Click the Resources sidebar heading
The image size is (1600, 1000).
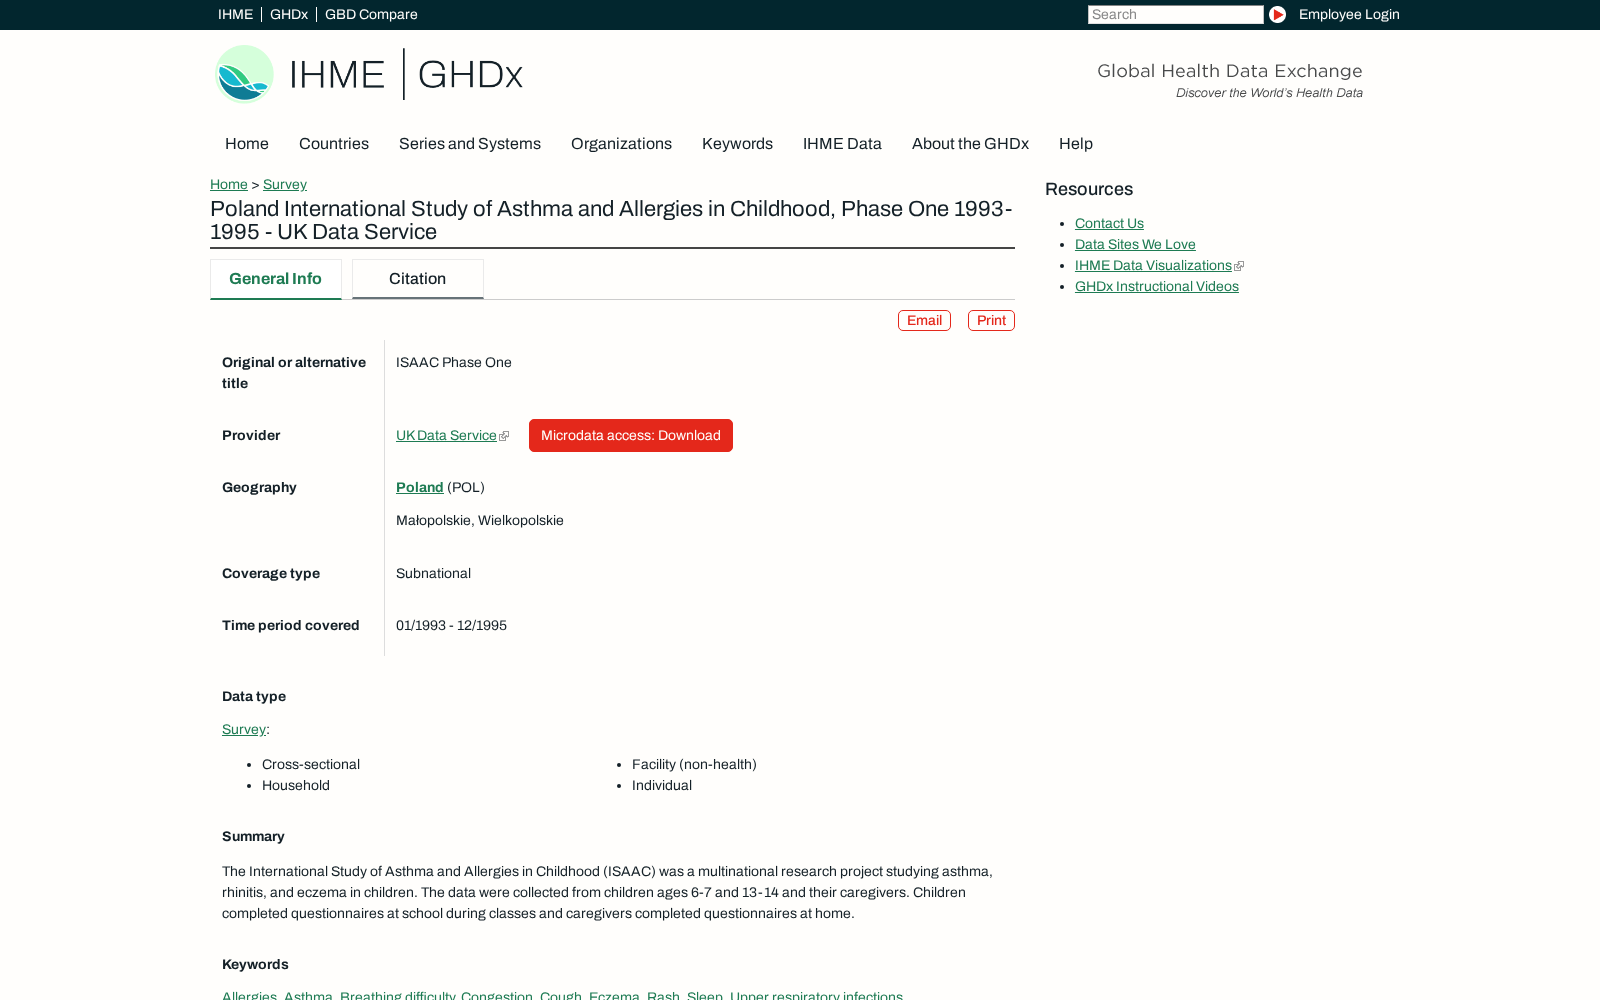(x=1089, y=189)
